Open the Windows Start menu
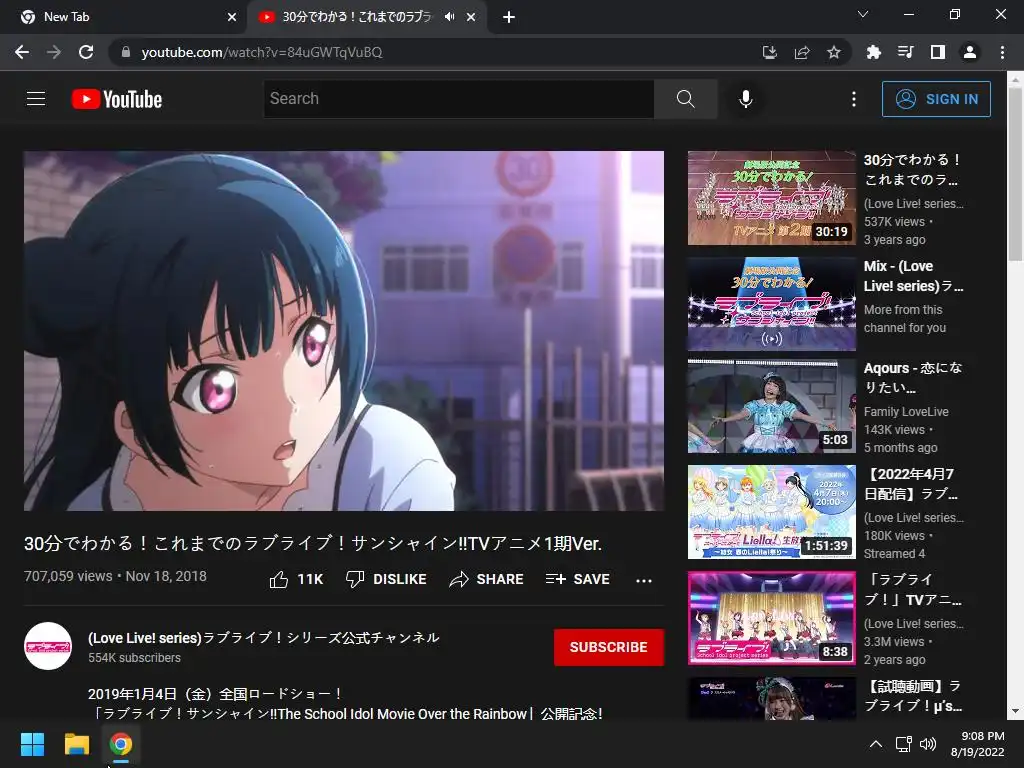 click(32, 744)
